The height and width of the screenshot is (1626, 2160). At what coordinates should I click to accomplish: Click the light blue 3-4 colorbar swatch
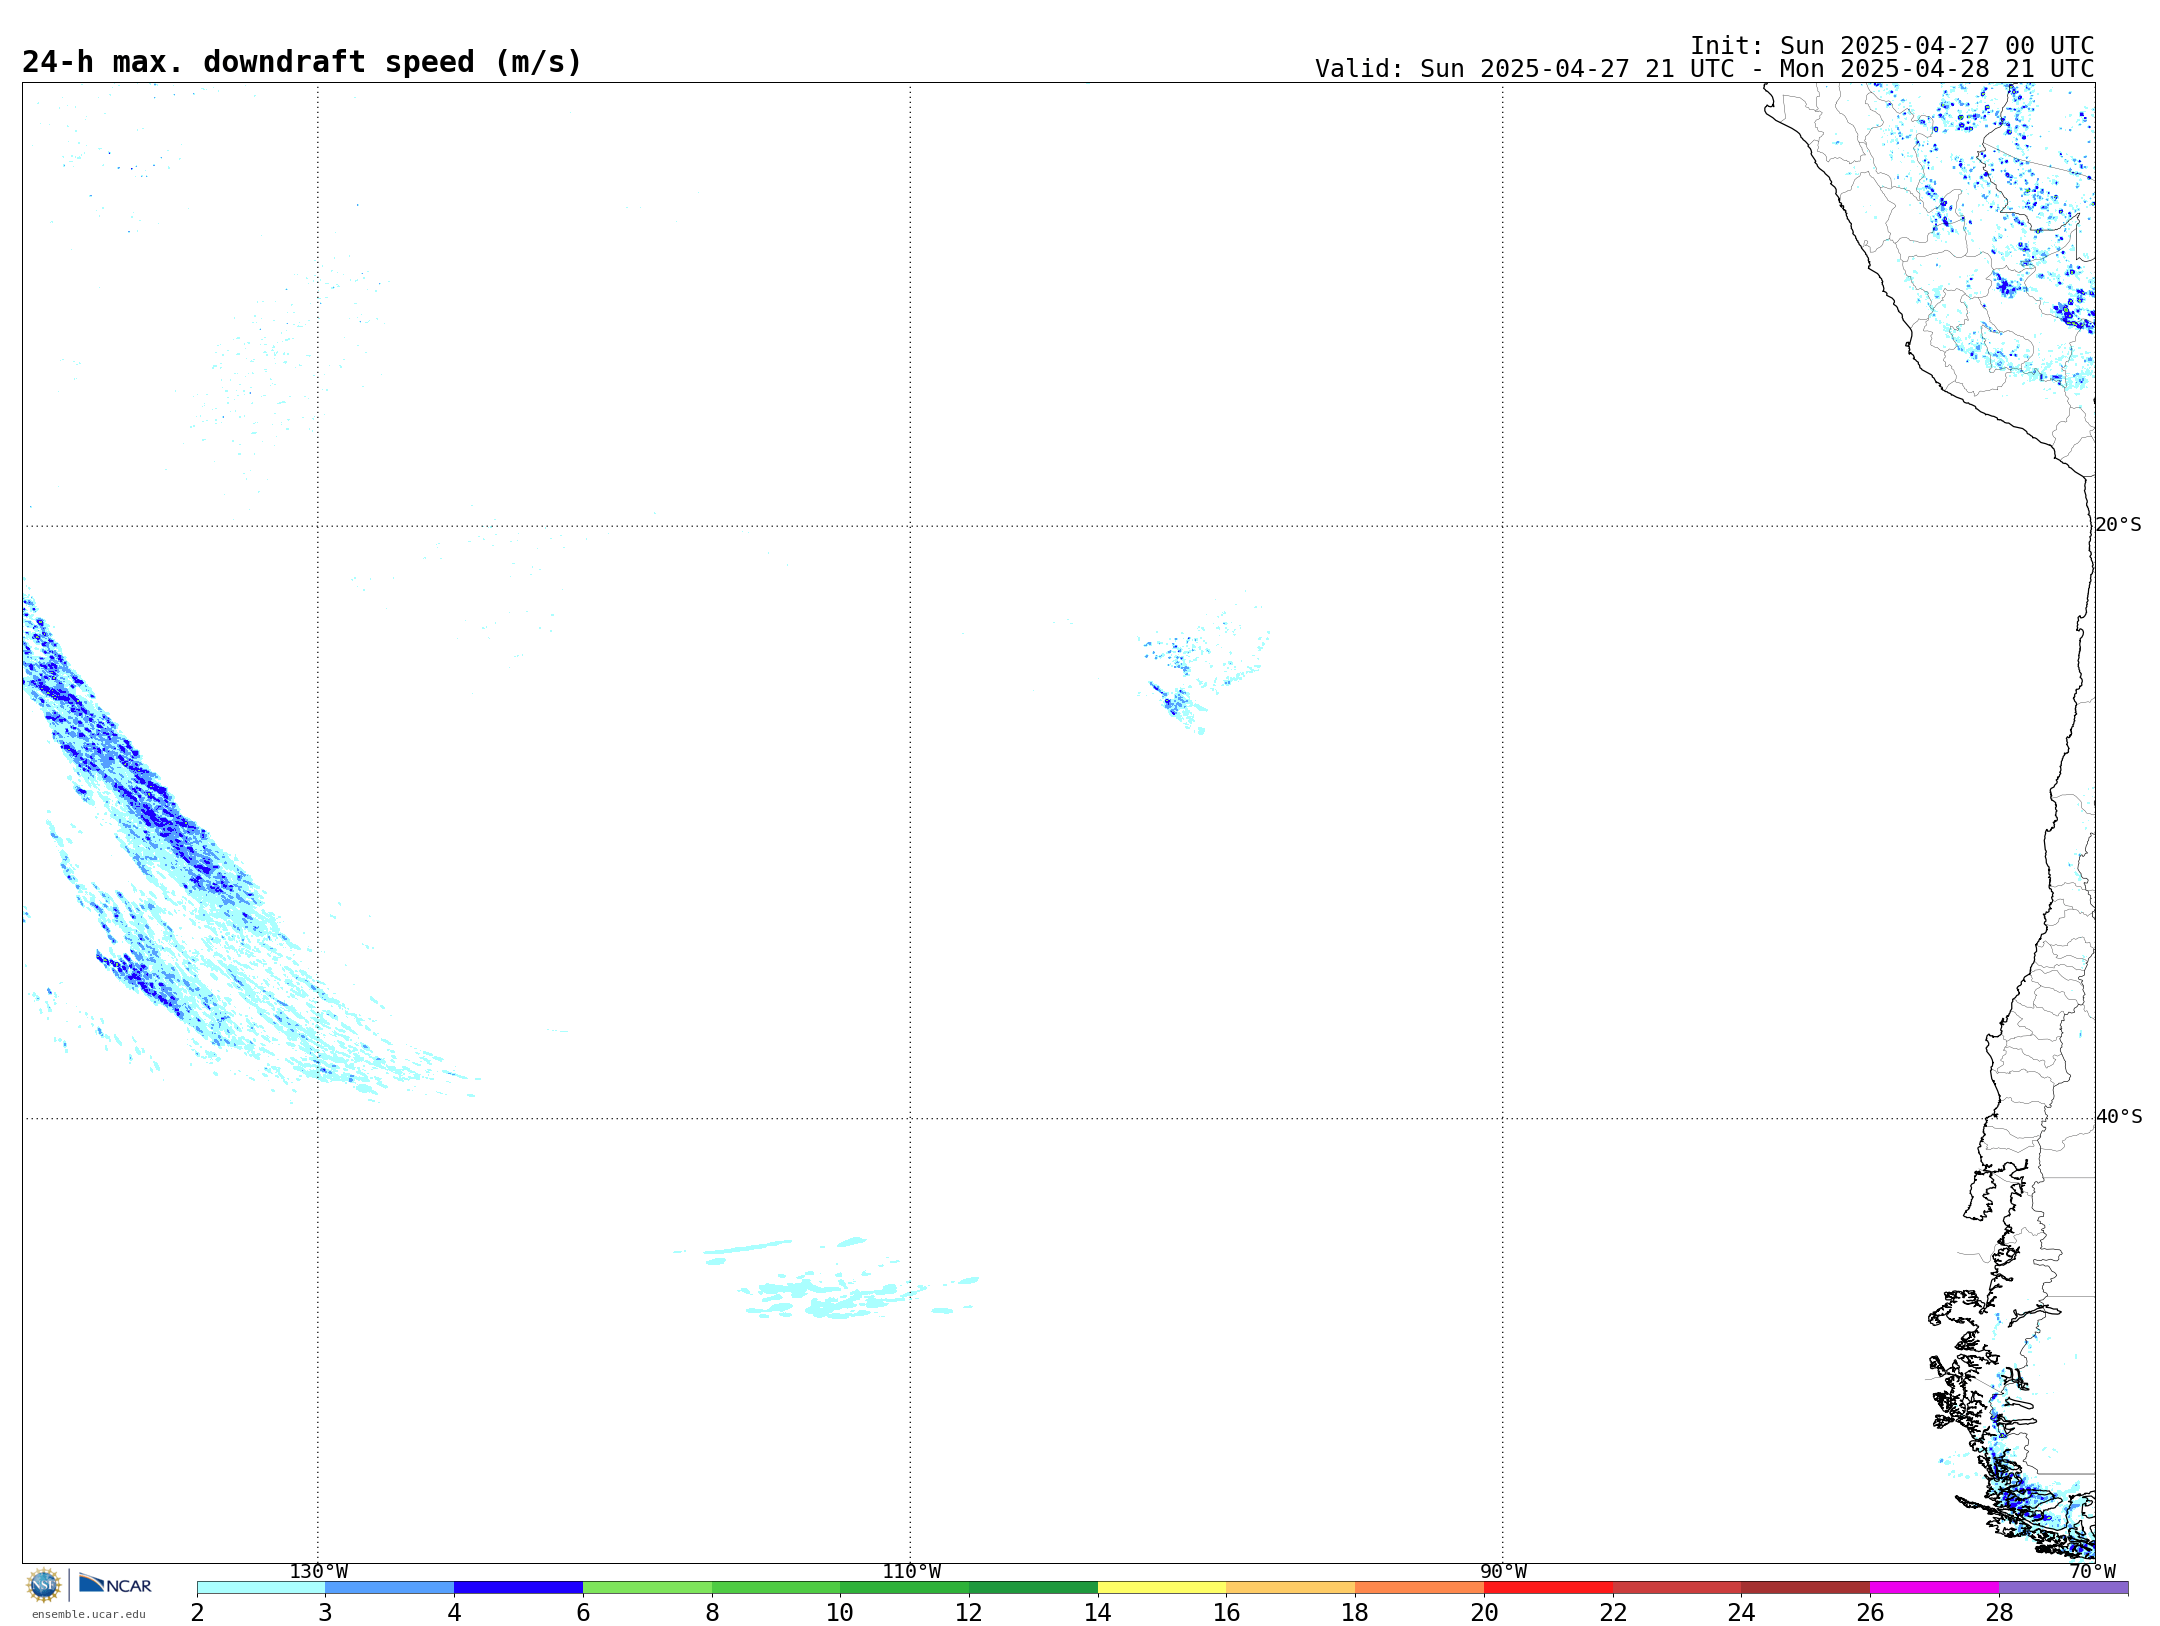point(390,1588)
